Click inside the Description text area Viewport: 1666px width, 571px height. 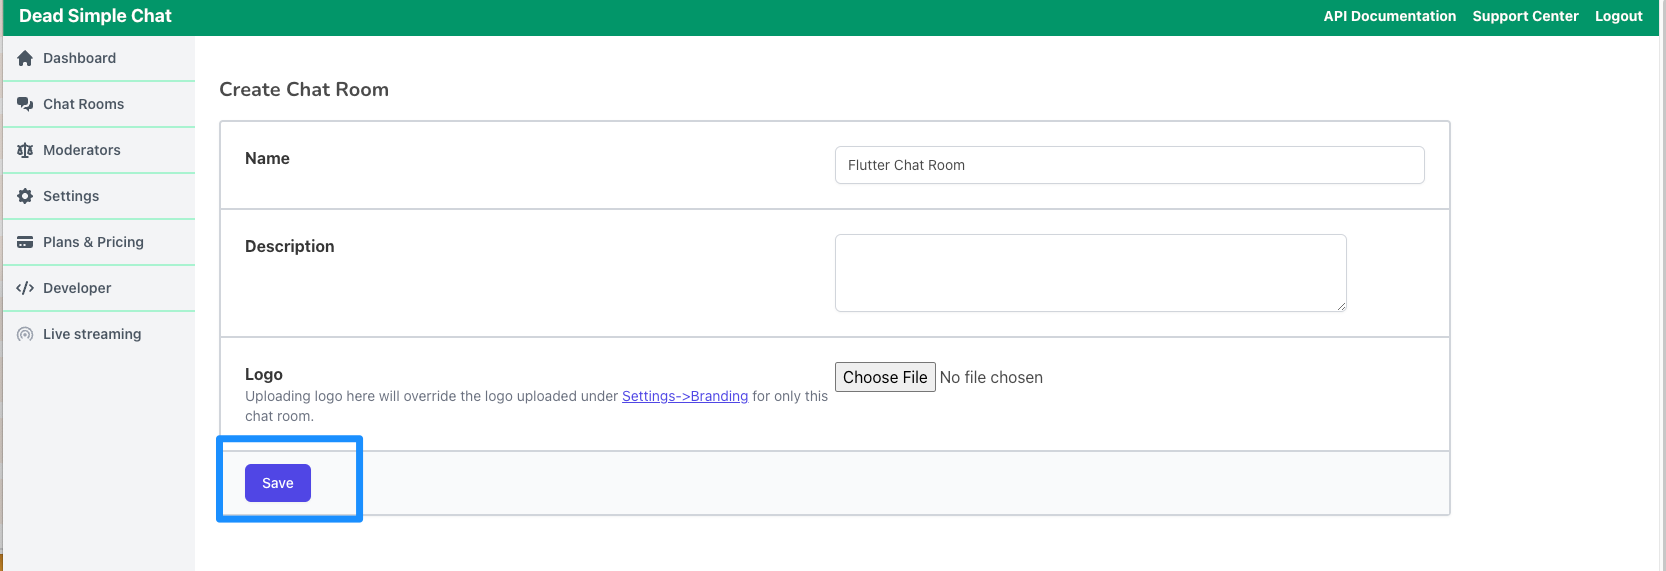(x=1091, y=273)
